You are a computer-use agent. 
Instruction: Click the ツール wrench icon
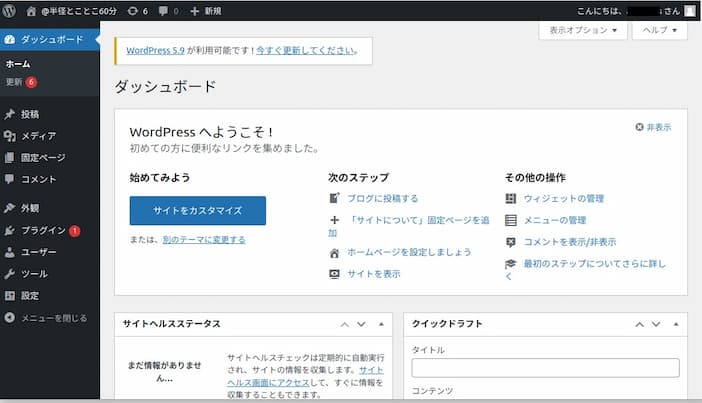[9, 274]
